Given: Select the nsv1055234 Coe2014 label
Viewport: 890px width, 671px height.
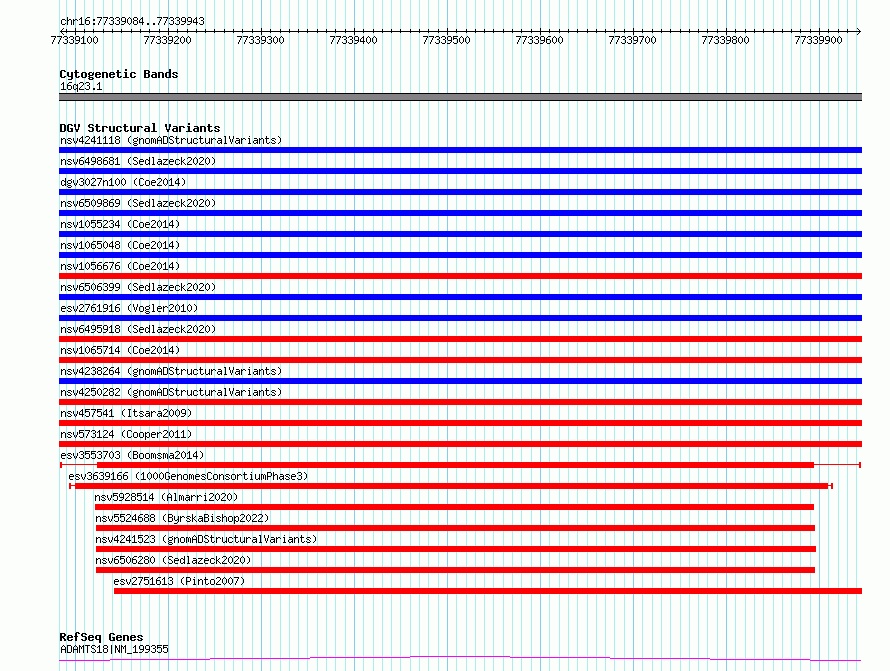Looking at the screenshot, I should [120, 224].
